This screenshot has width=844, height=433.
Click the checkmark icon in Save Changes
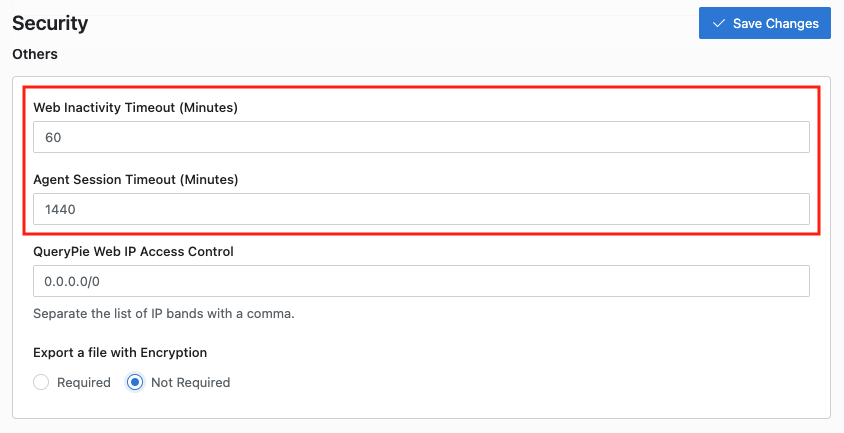coord(719,23)
